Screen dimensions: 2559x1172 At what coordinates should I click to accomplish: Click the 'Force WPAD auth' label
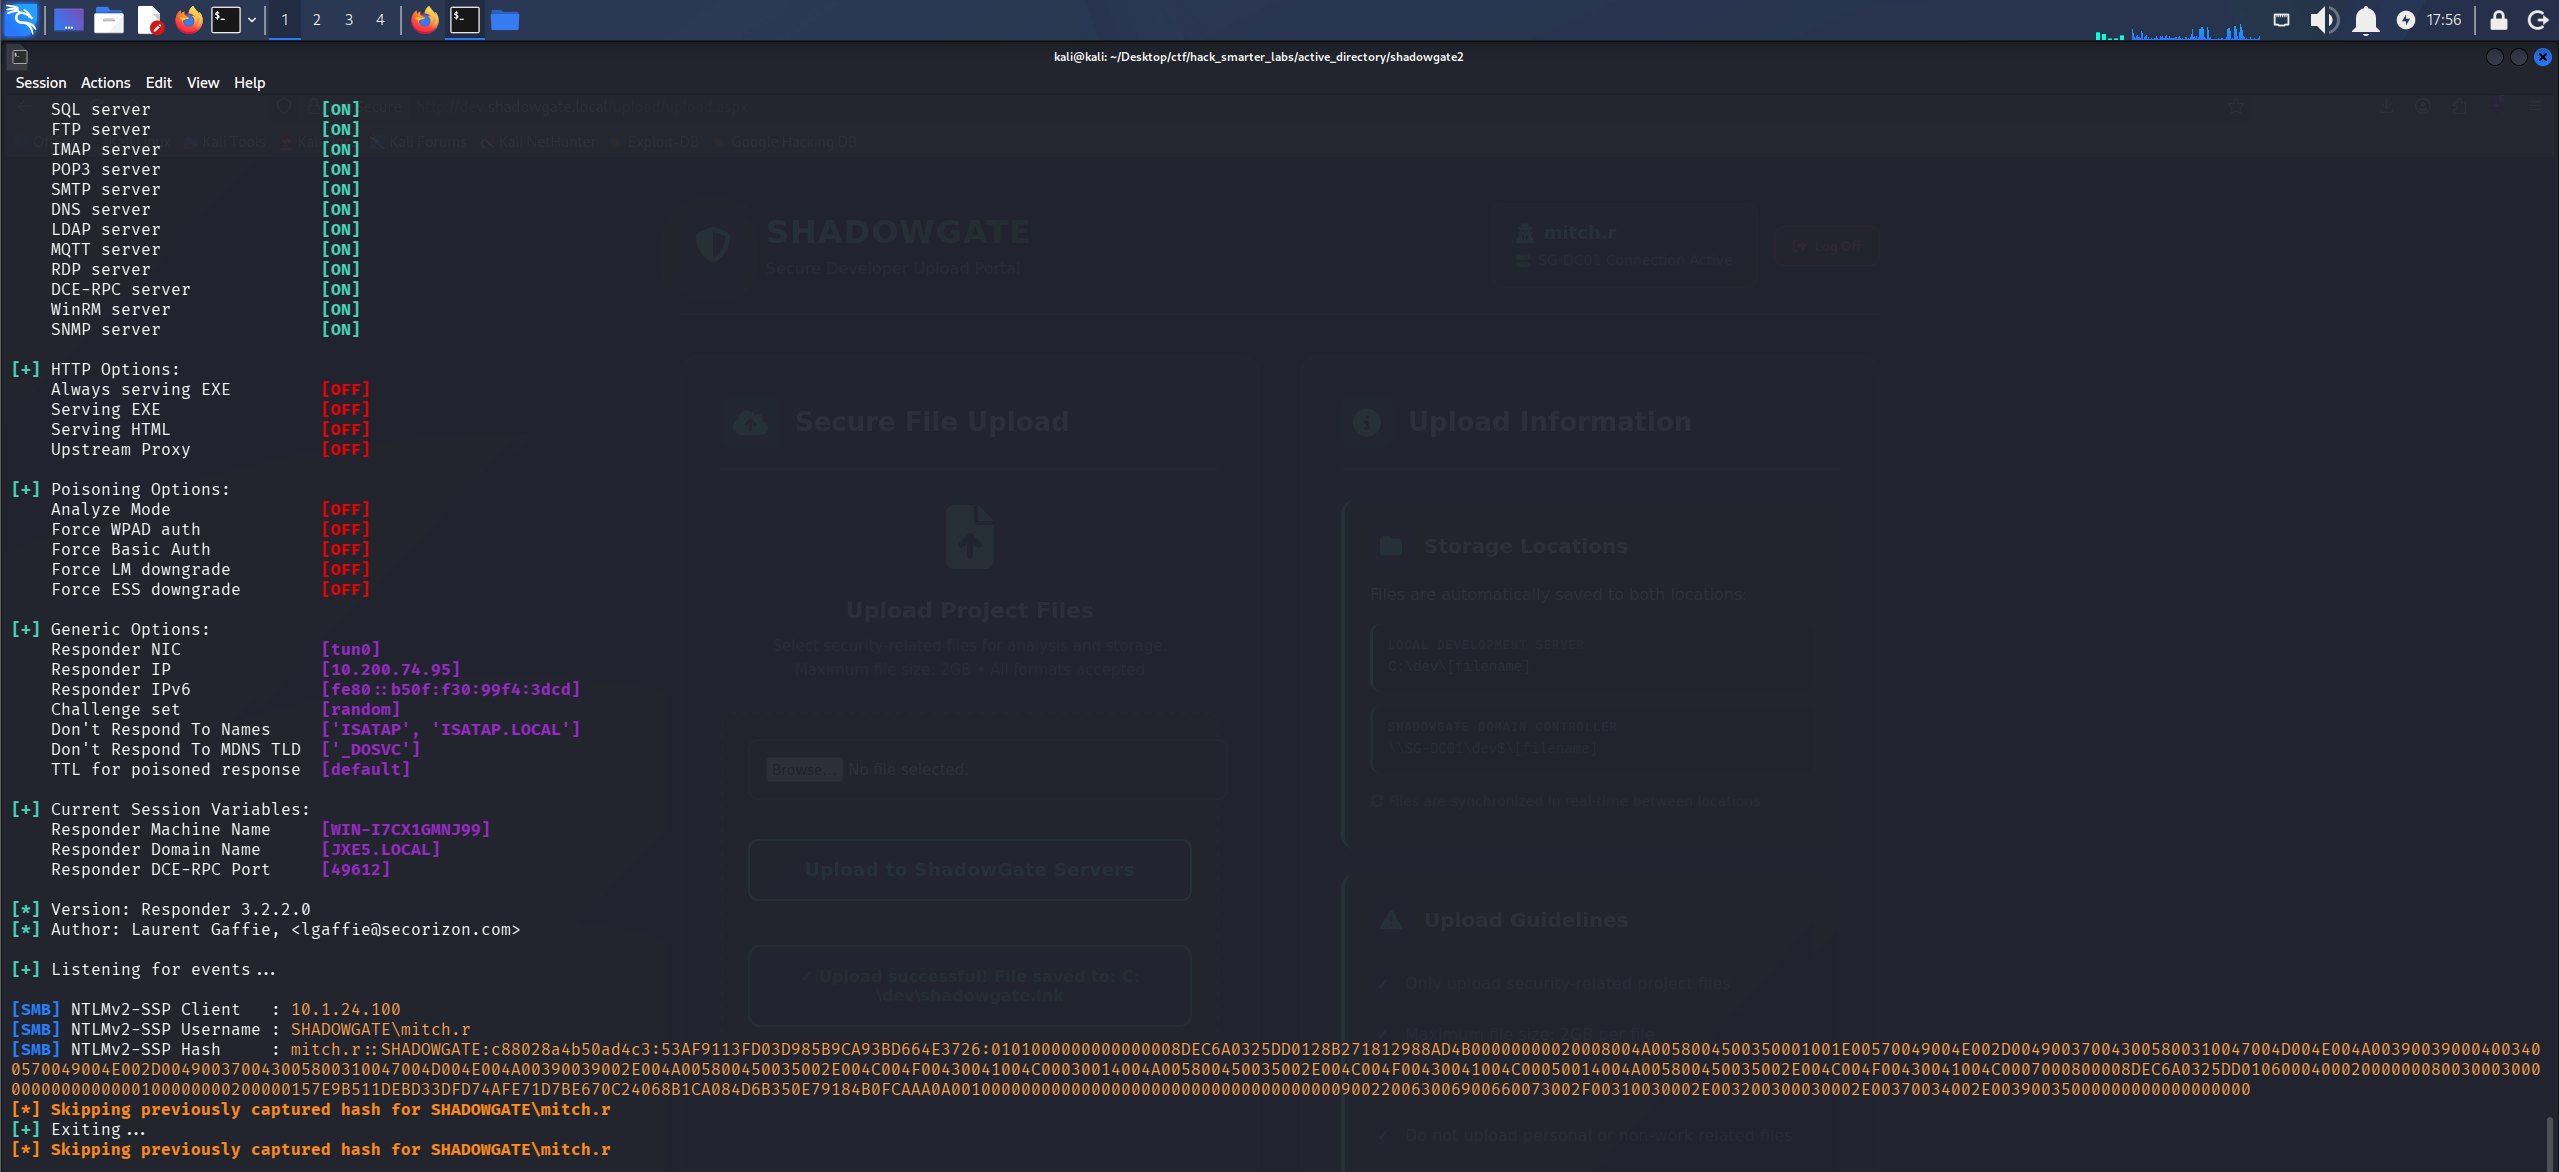pos(125,529)
